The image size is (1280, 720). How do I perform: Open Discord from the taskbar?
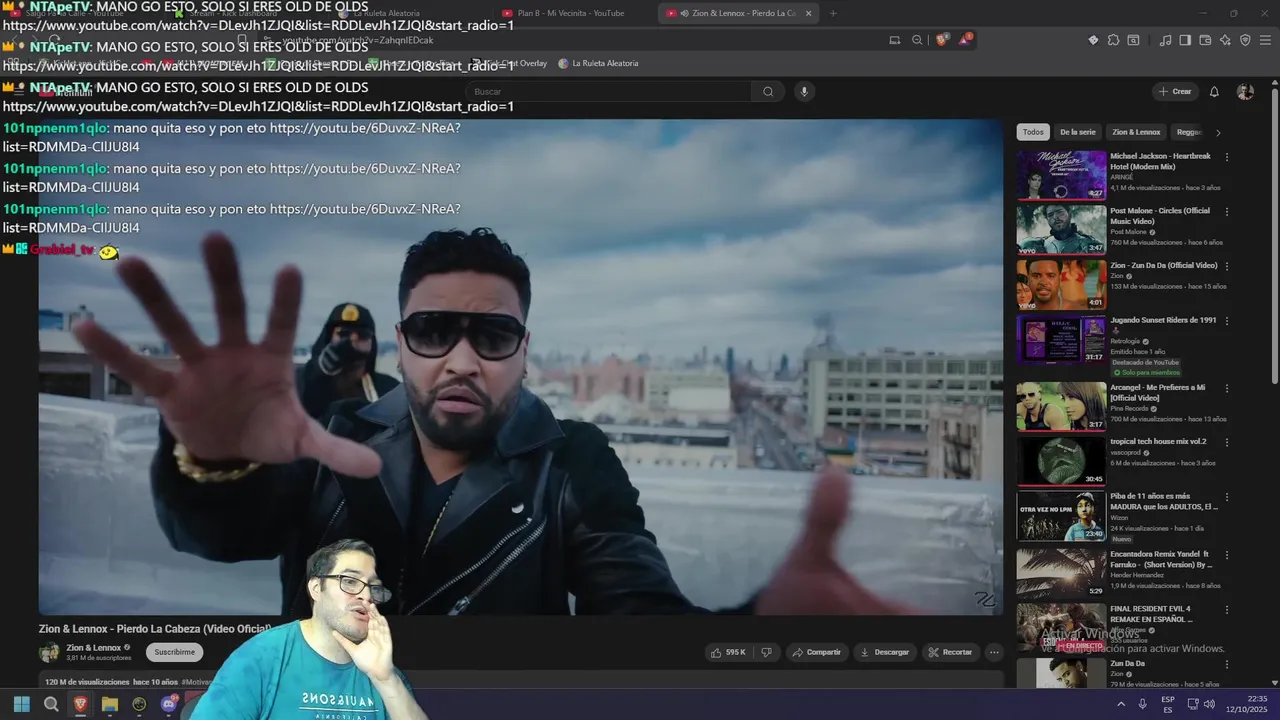pyautogui.click(x=169, y=704)
